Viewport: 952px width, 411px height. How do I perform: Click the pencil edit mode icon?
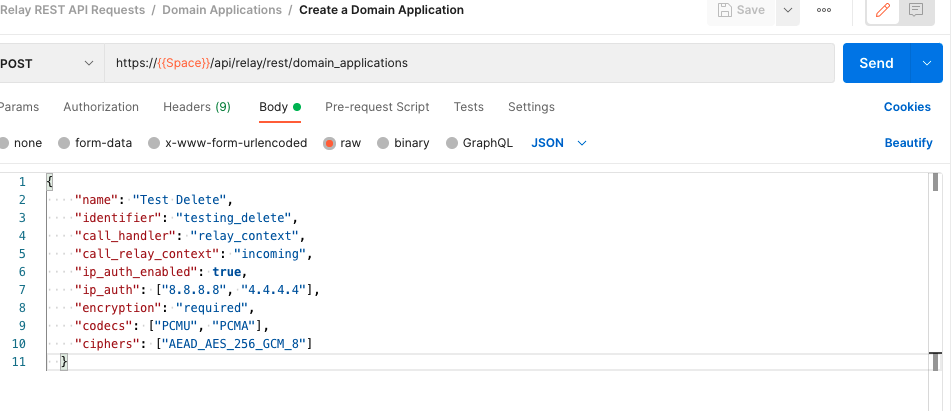[883, 11]
